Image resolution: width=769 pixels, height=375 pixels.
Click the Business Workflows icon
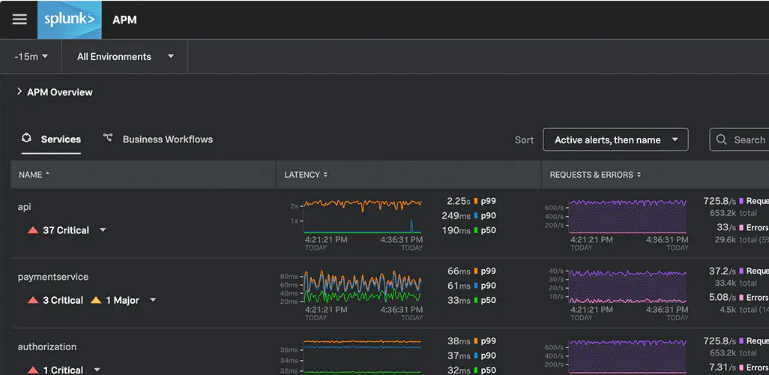108,138
